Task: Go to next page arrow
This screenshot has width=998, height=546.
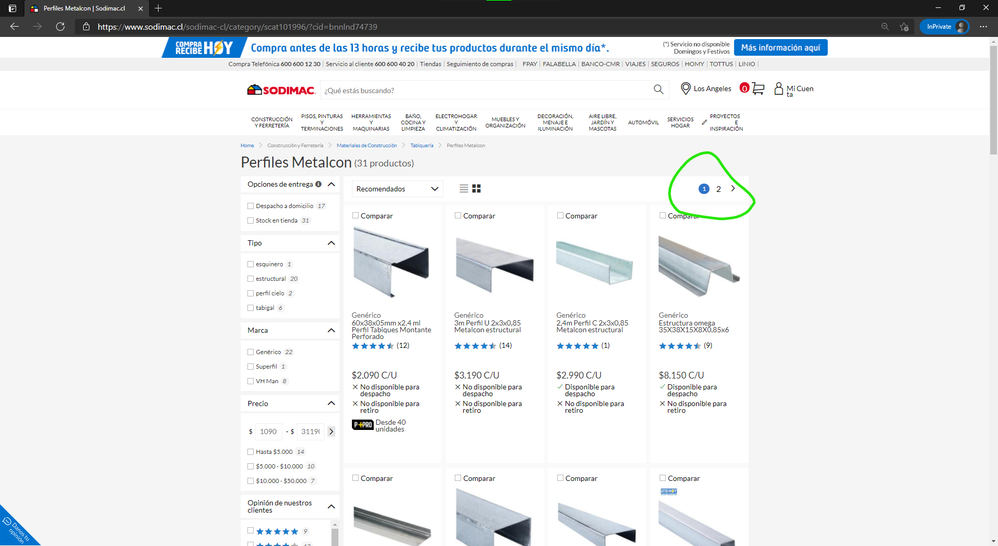Action: click(x=733, y=188)
